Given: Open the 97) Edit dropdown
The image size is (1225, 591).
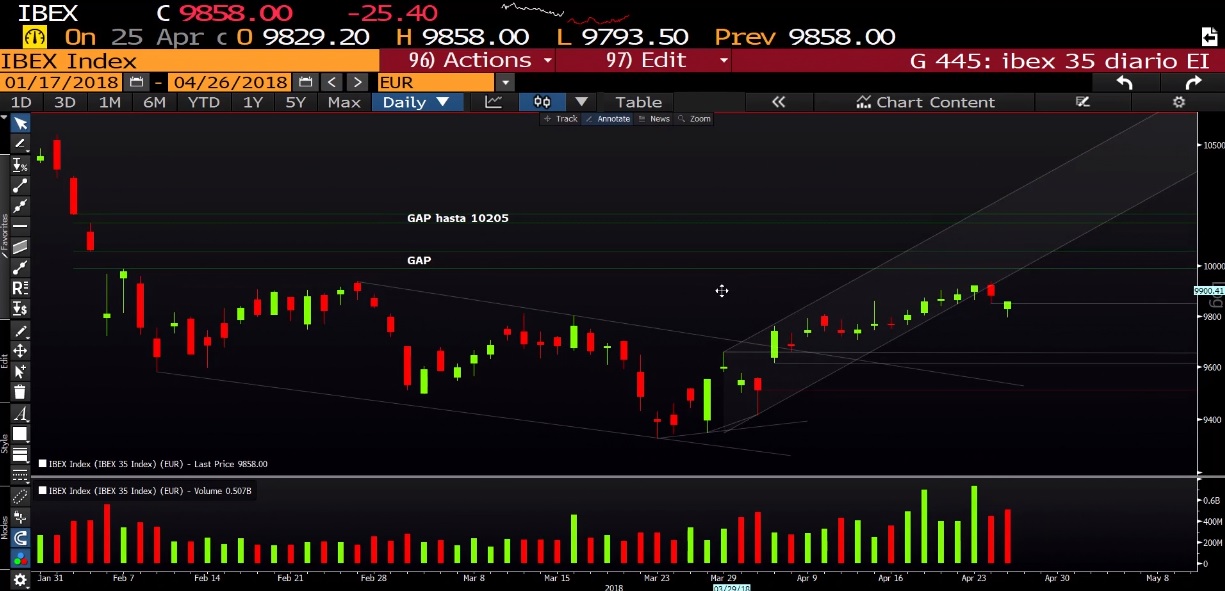Looking at the screenshot, I should [x=644, y=60].
